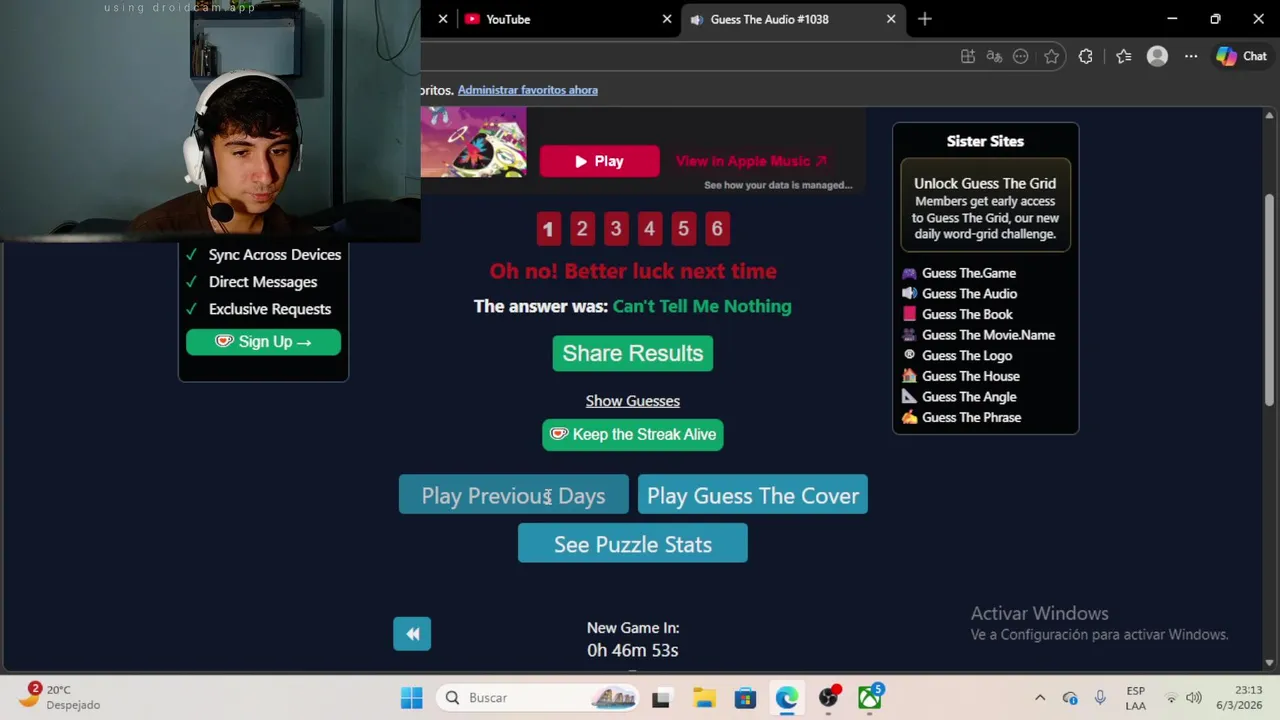Viewport: 1280px width, 720px height.
Task: Select guess number 4 box
Action: coord(650,229)
